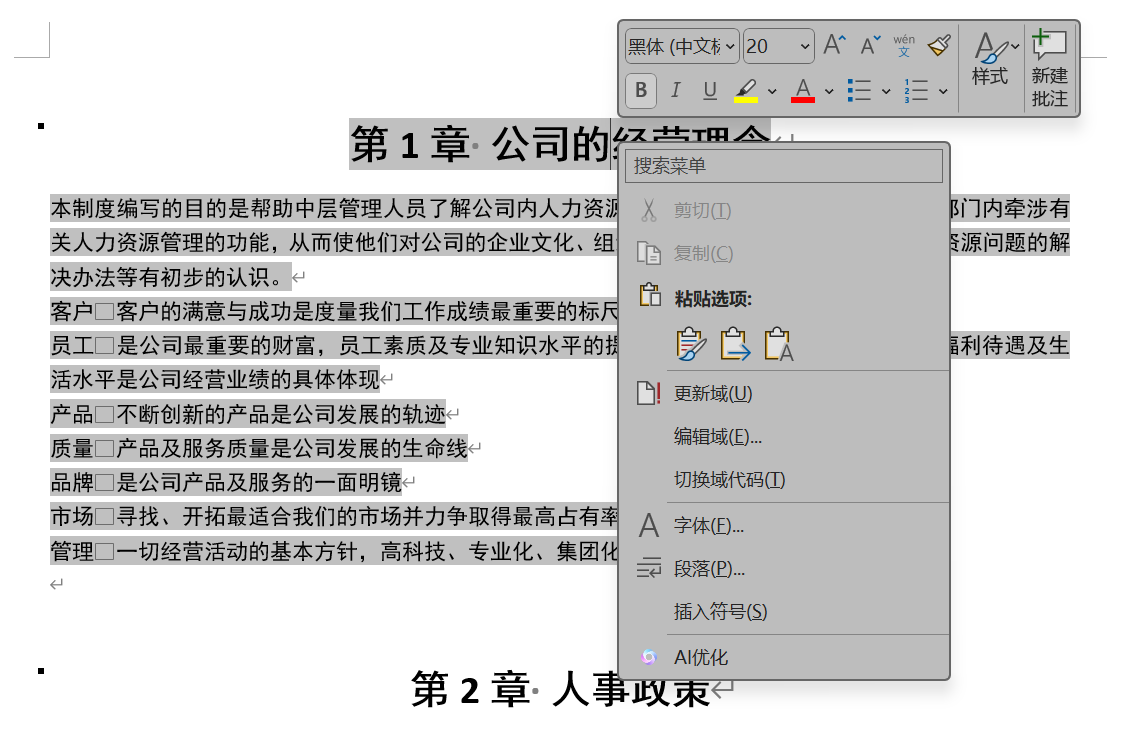Choose 剪切(T) from context menu

pyautogui.click(x=783, y=211)
